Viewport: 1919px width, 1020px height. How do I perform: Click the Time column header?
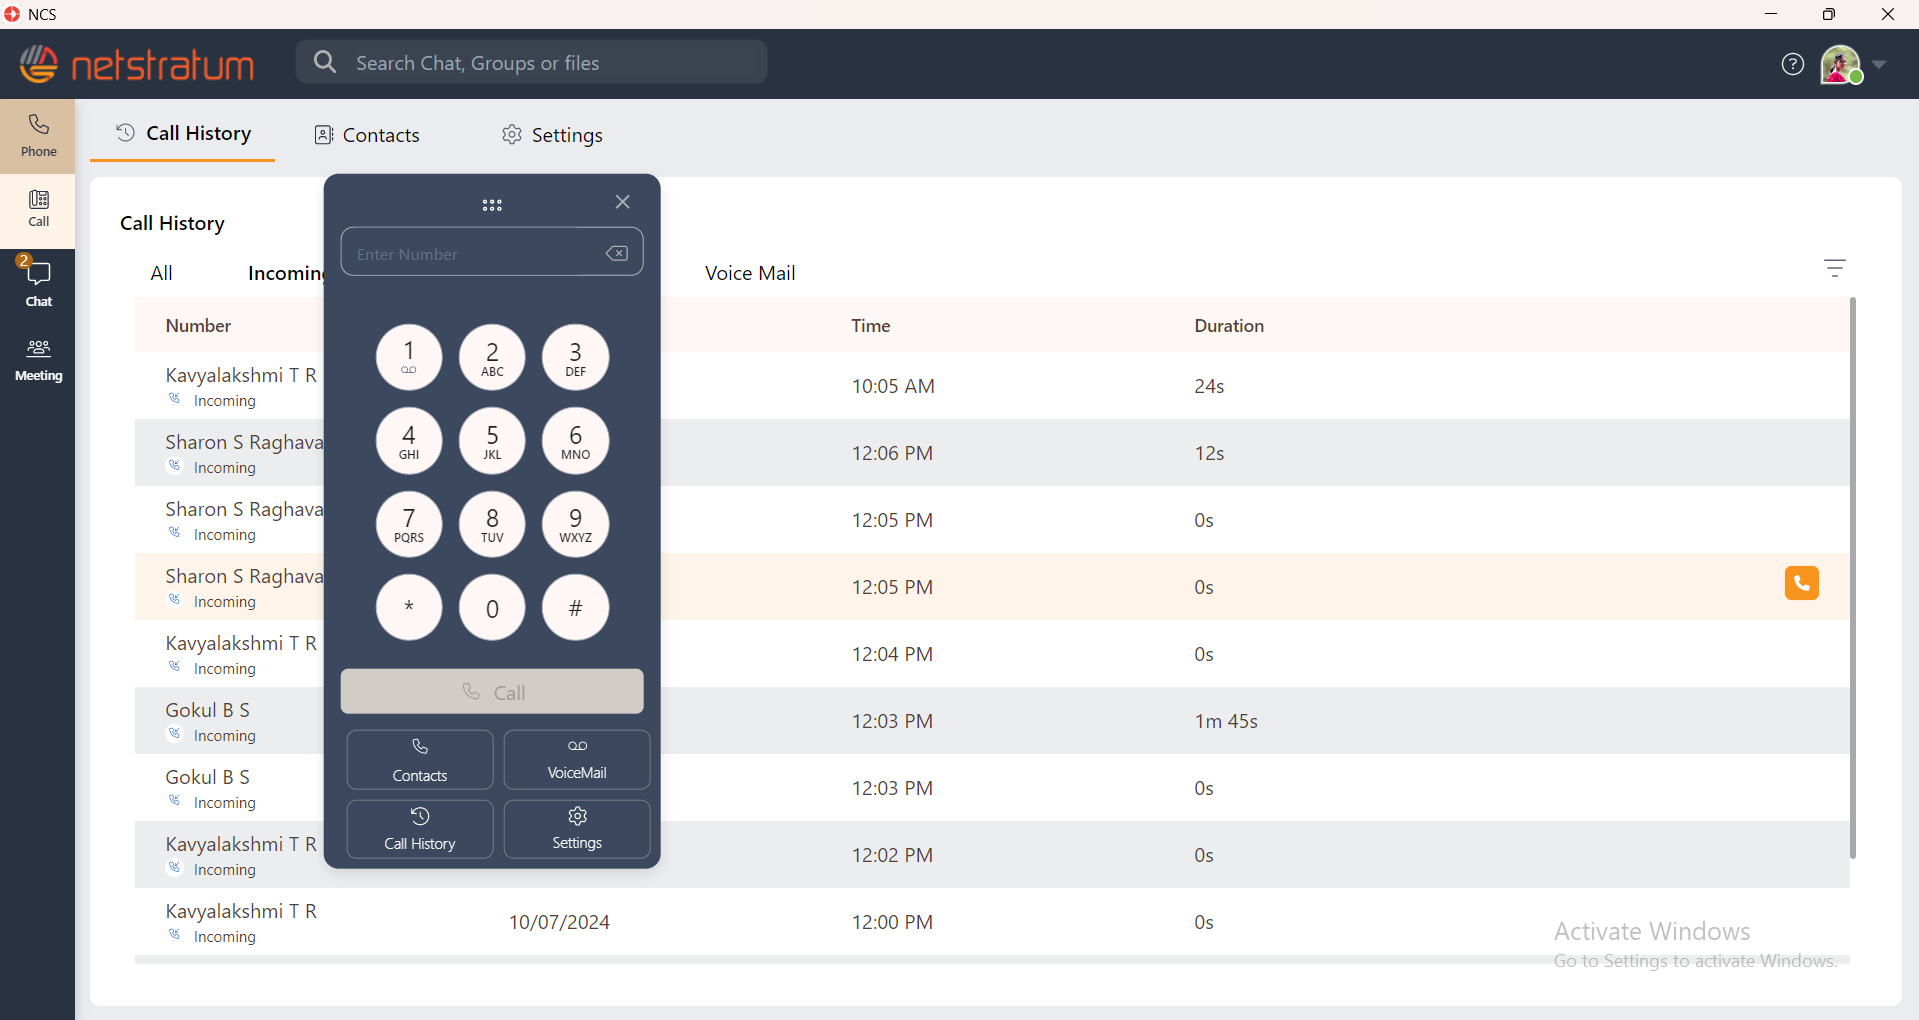(x=871, y=326)
